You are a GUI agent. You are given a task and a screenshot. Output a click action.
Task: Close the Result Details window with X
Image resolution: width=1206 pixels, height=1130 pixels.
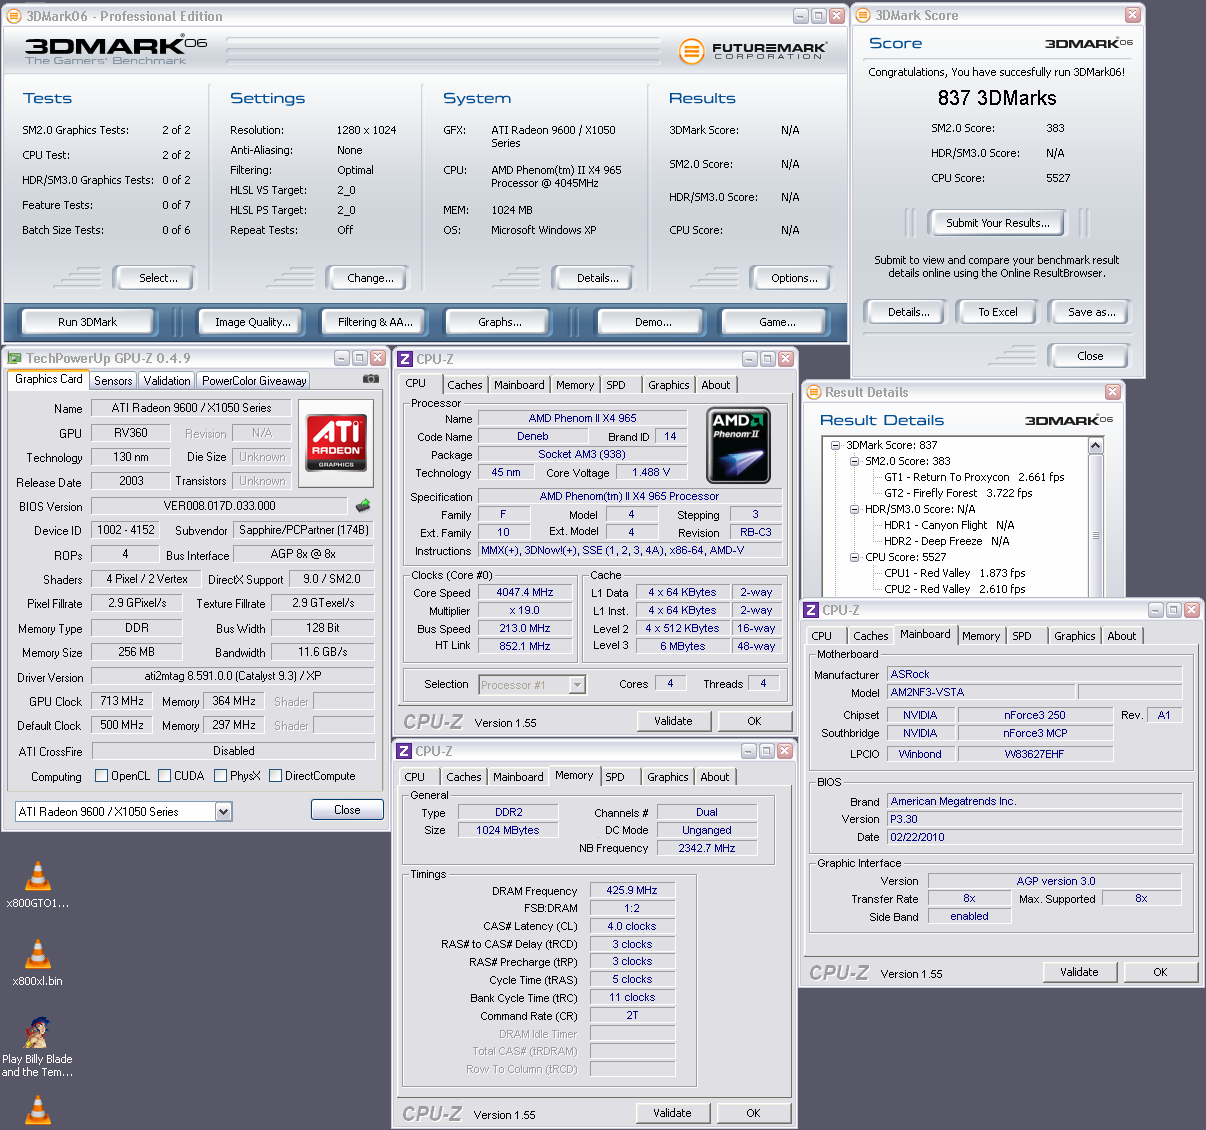[1112, 392]
